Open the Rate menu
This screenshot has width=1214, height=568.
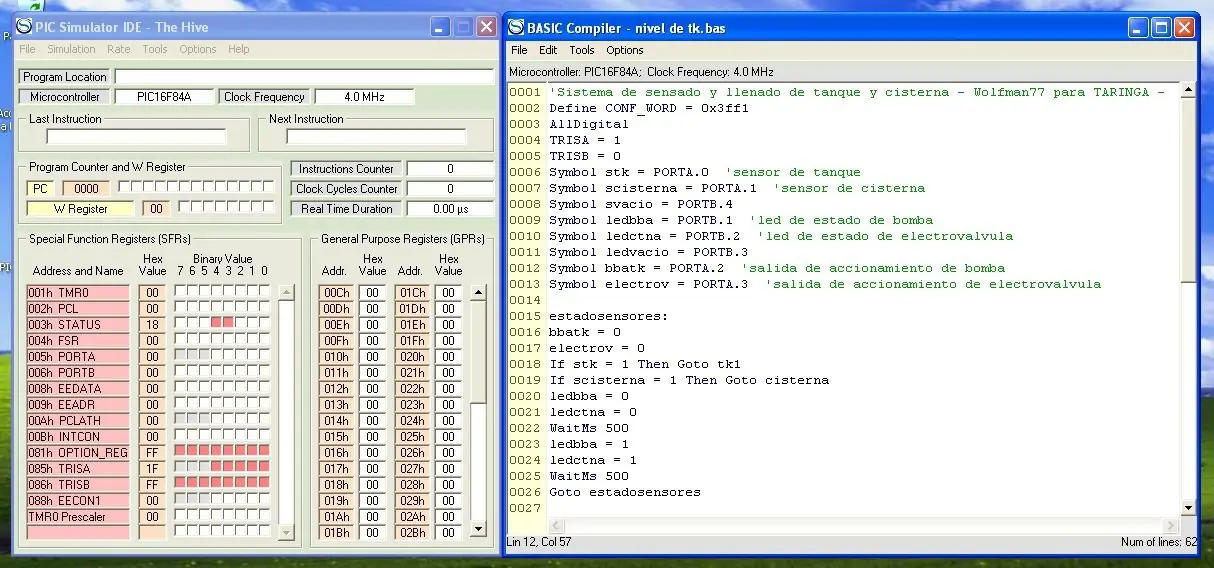coord(119,49)
